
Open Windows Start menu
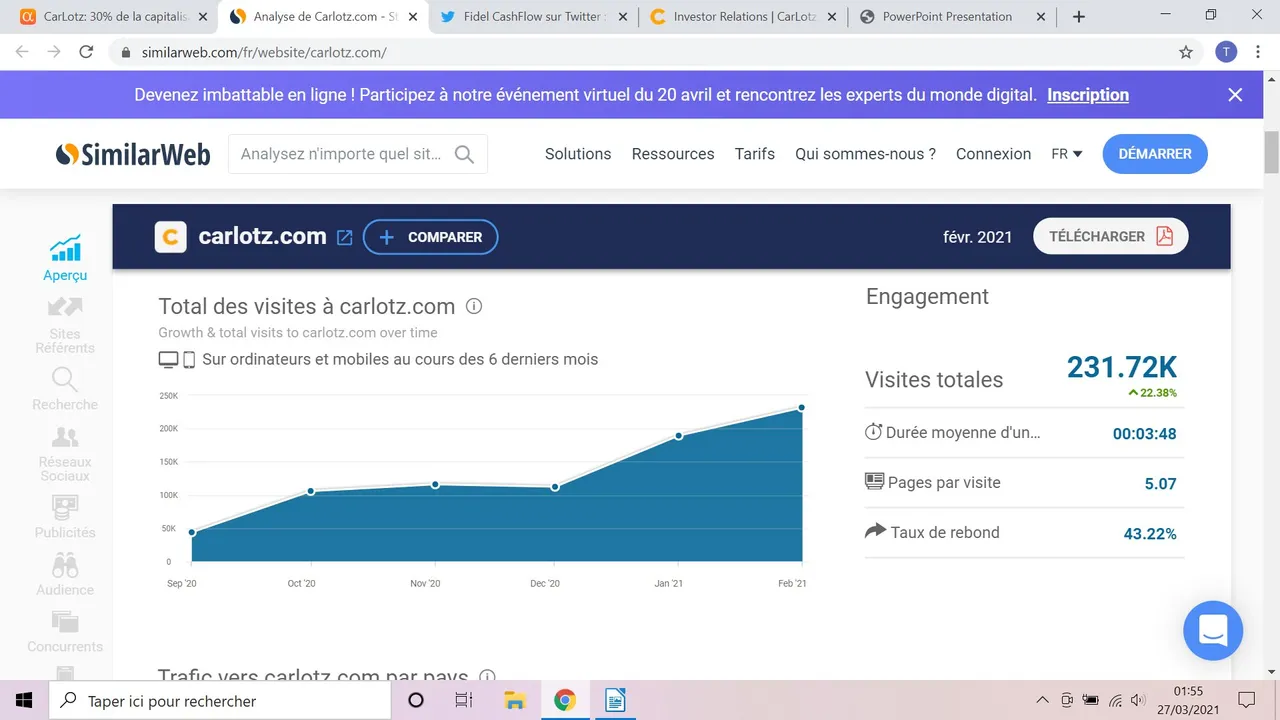24,700
